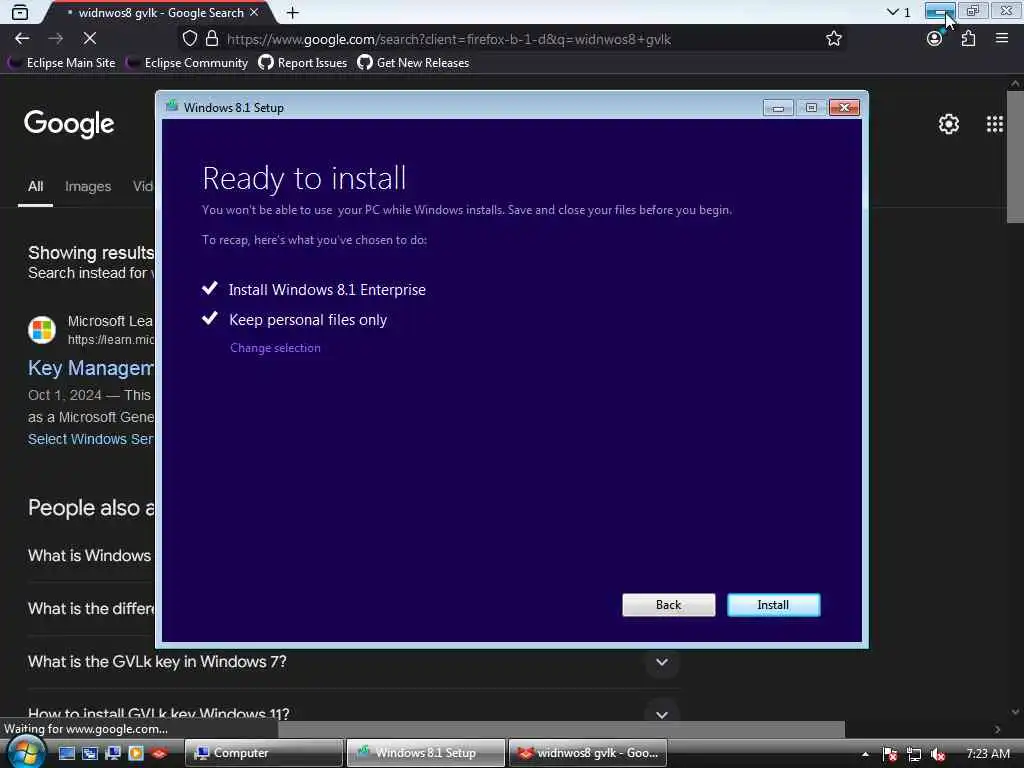1024x768 pixels.
Task: Open the Google apps grid icon
Action: coord(995,124)
